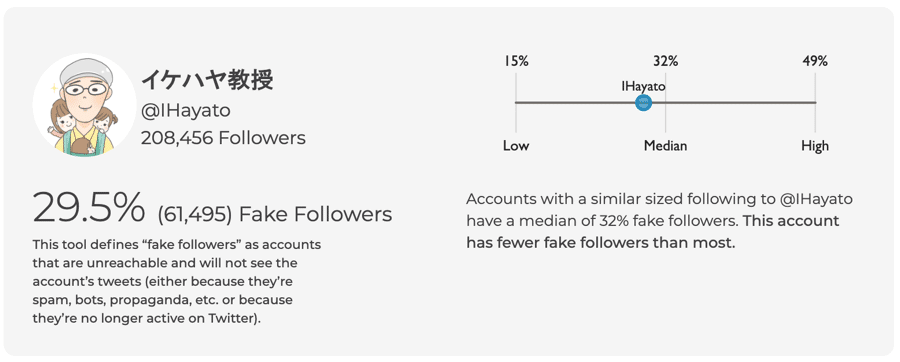Click "This account has fewer fake followers" text

coord(653,232)
